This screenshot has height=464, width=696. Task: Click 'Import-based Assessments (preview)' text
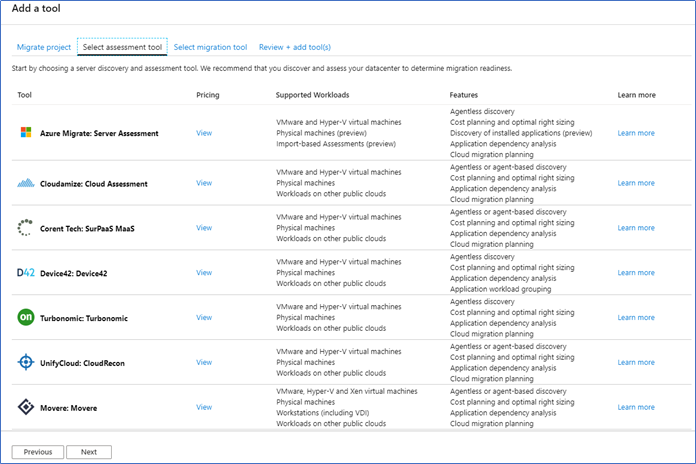click(336, 144)
